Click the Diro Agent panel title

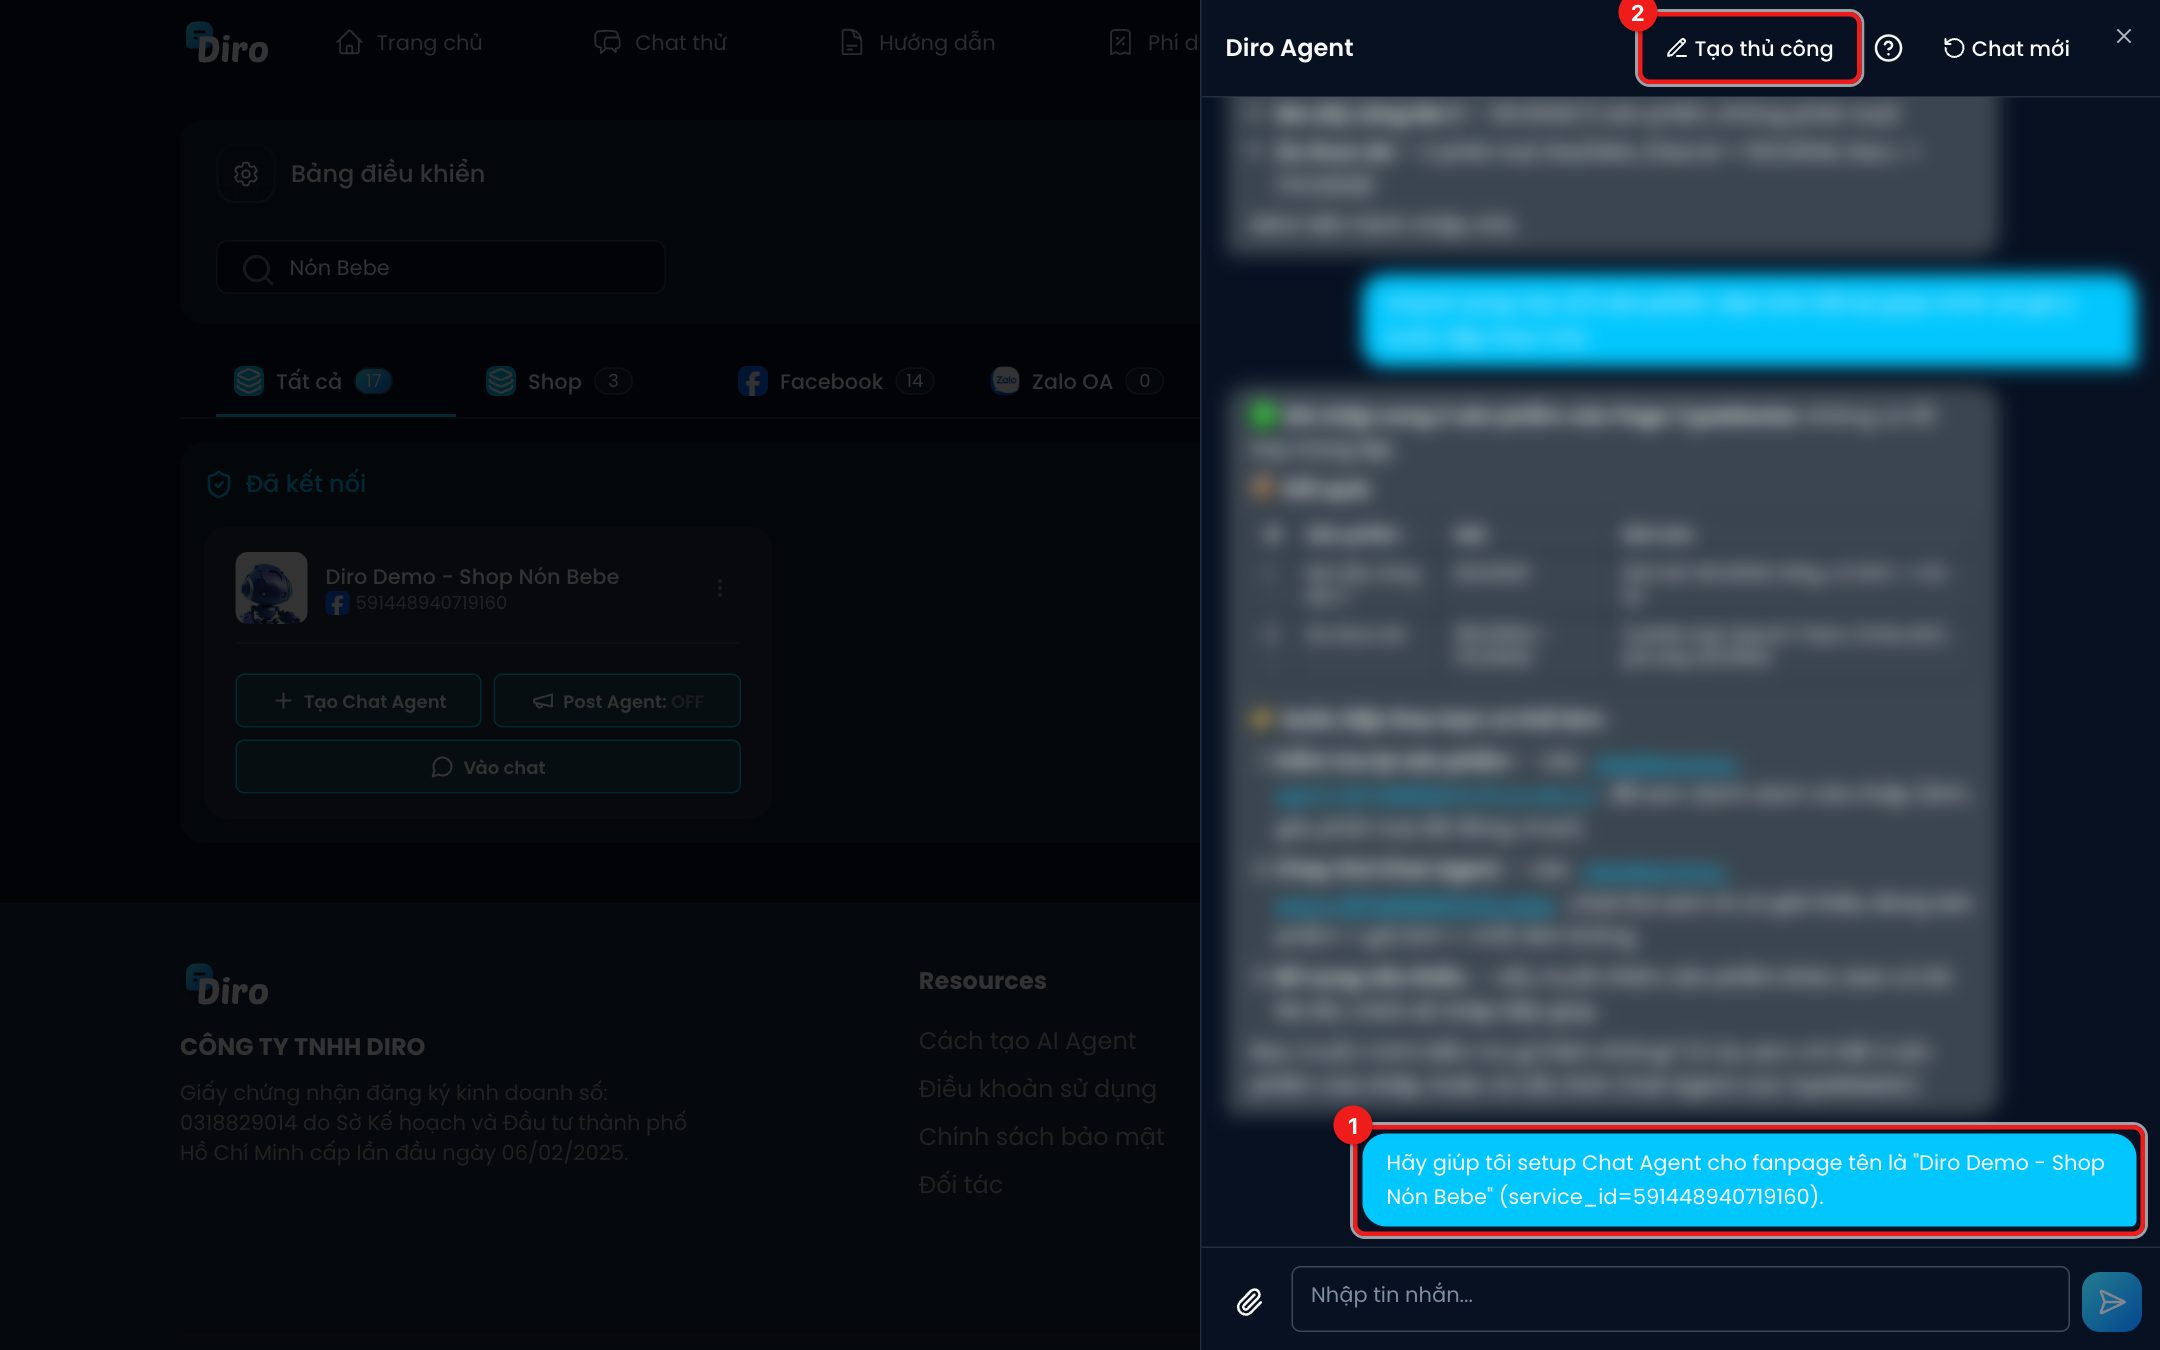pyautogui.click(x=1289, y=48)
